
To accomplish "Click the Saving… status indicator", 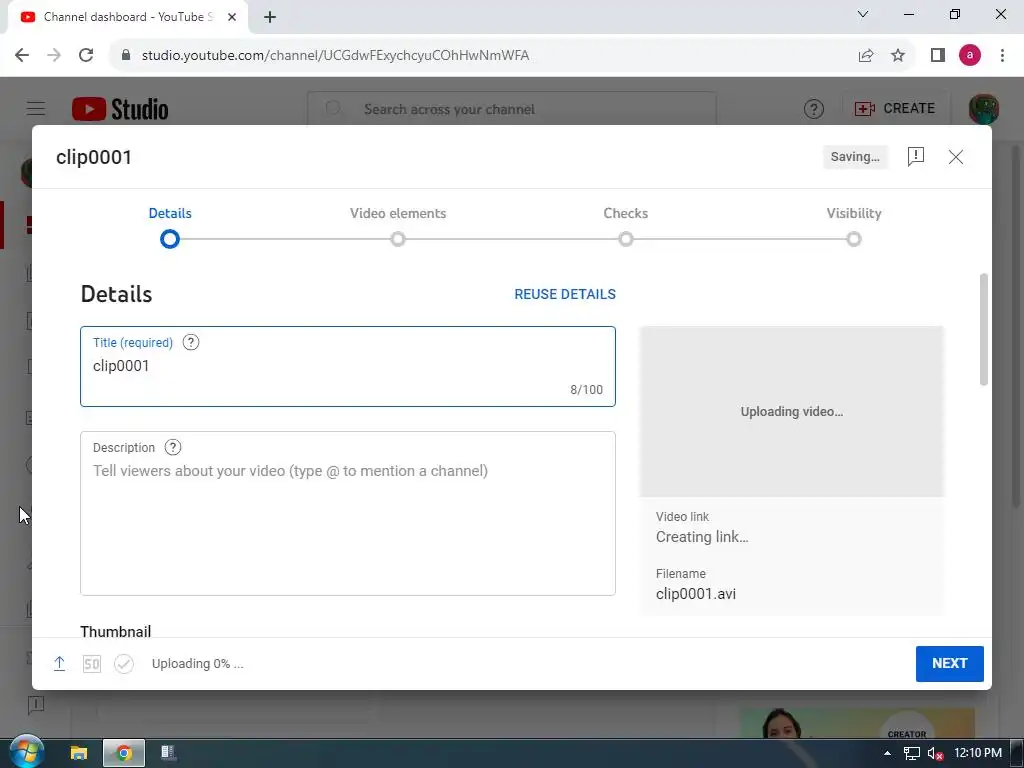I will click(855, 157).
